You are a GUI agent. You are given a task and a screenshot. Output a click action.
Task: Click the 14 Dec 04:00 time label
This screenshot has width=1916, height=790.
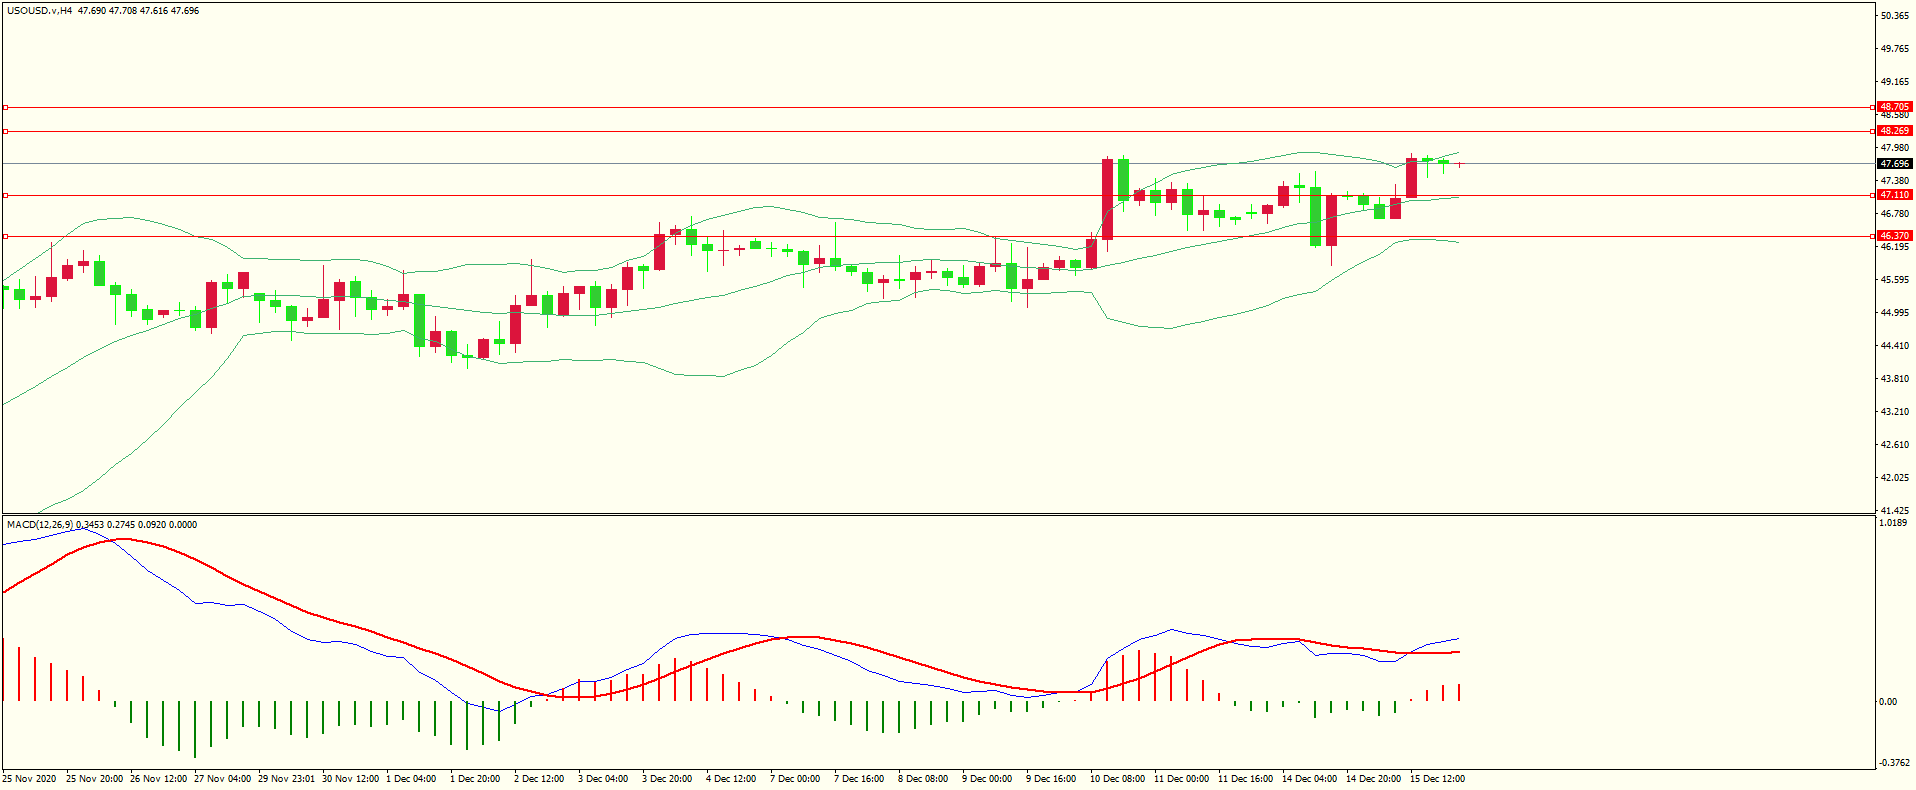click(1310, 779)
